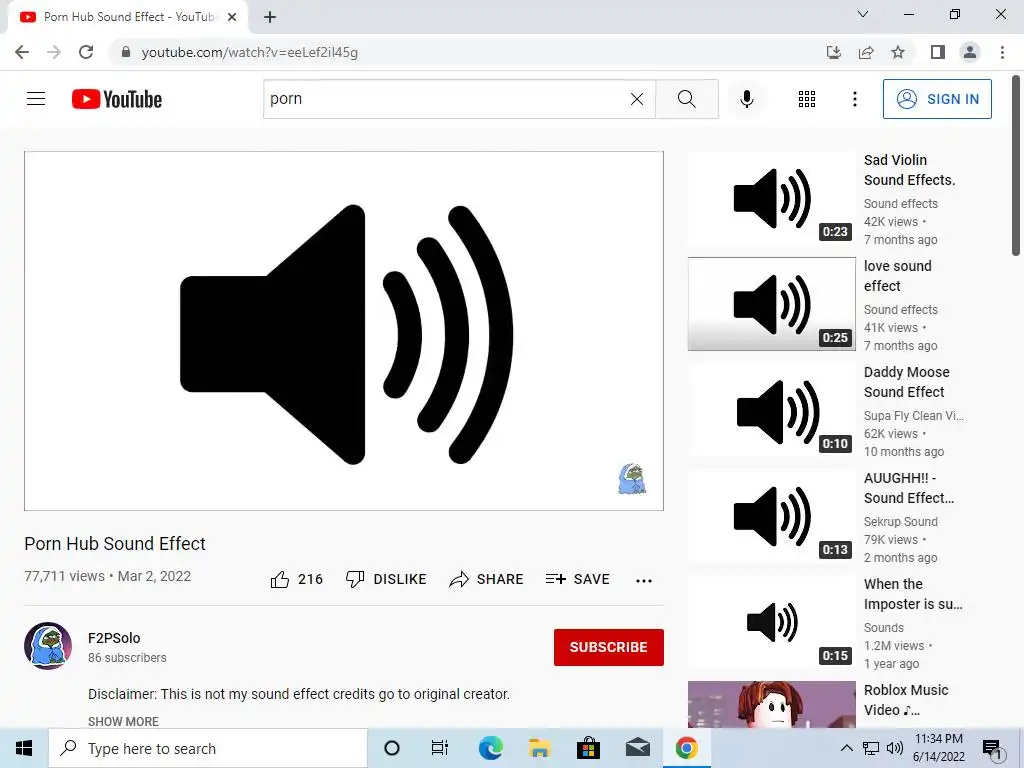Click the address bar URL
Screen dimensions: 1024x768
pyautogui.click(x=249, y=52)
